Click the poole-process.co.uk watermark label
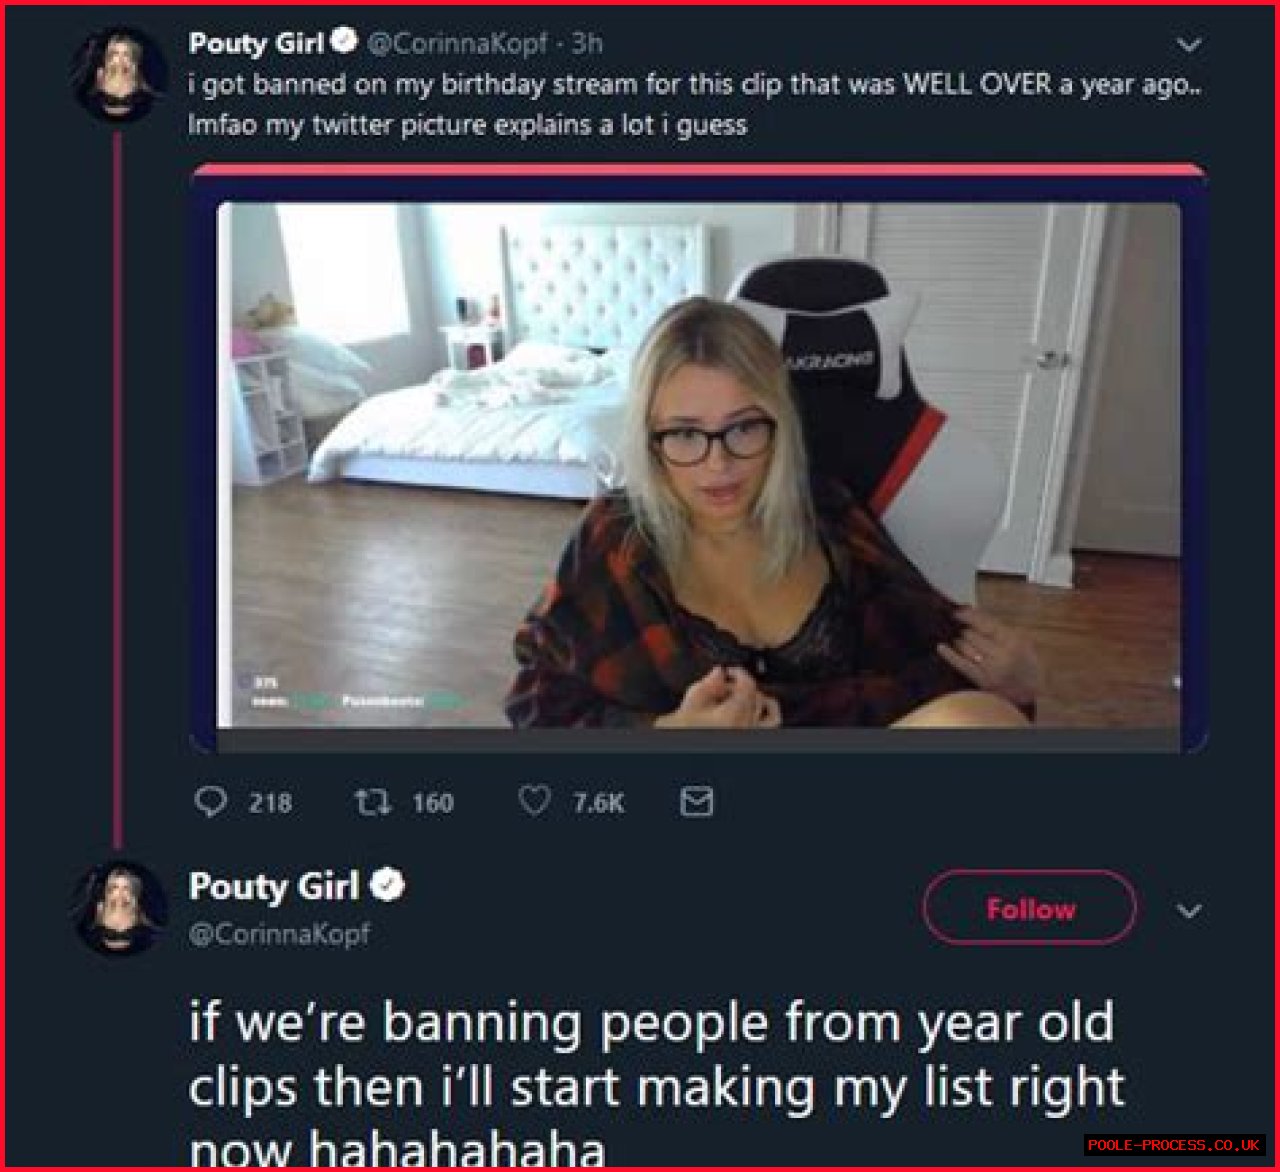 (x=1174, y=1145)
